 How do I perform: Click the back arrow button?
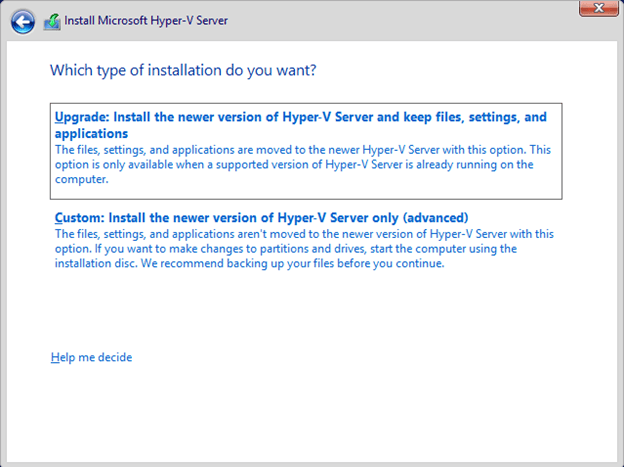tap(23, 20)
